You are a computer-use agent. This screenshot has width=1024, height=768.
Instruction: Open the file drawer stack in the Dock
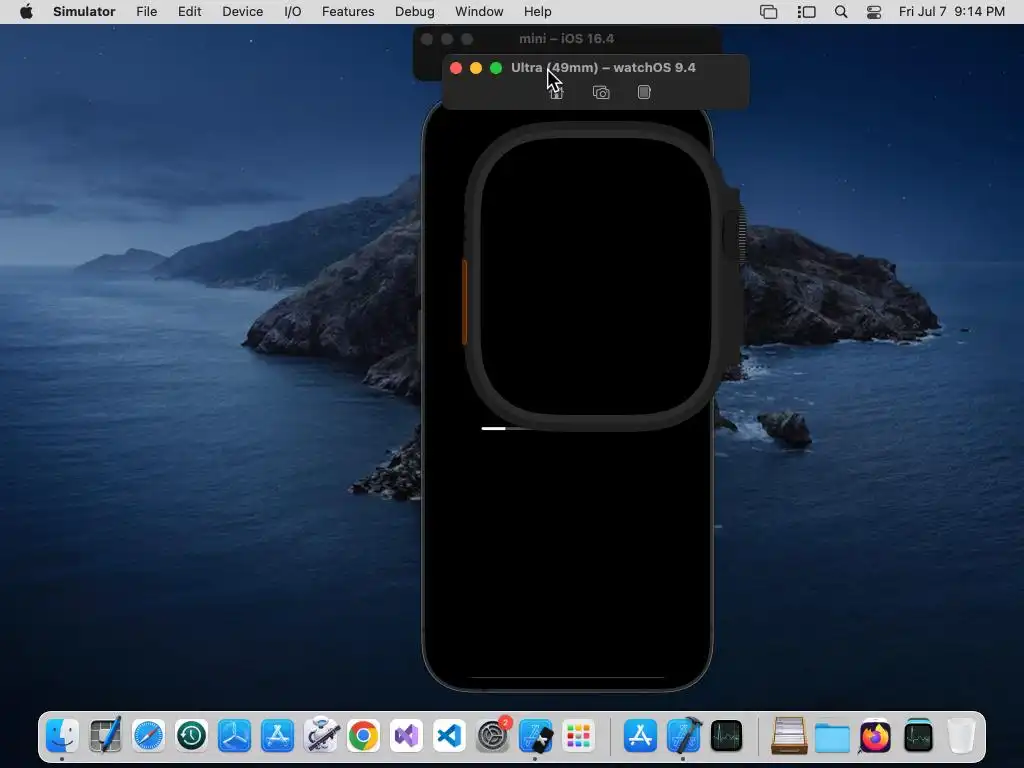click(x=789, y=735)
